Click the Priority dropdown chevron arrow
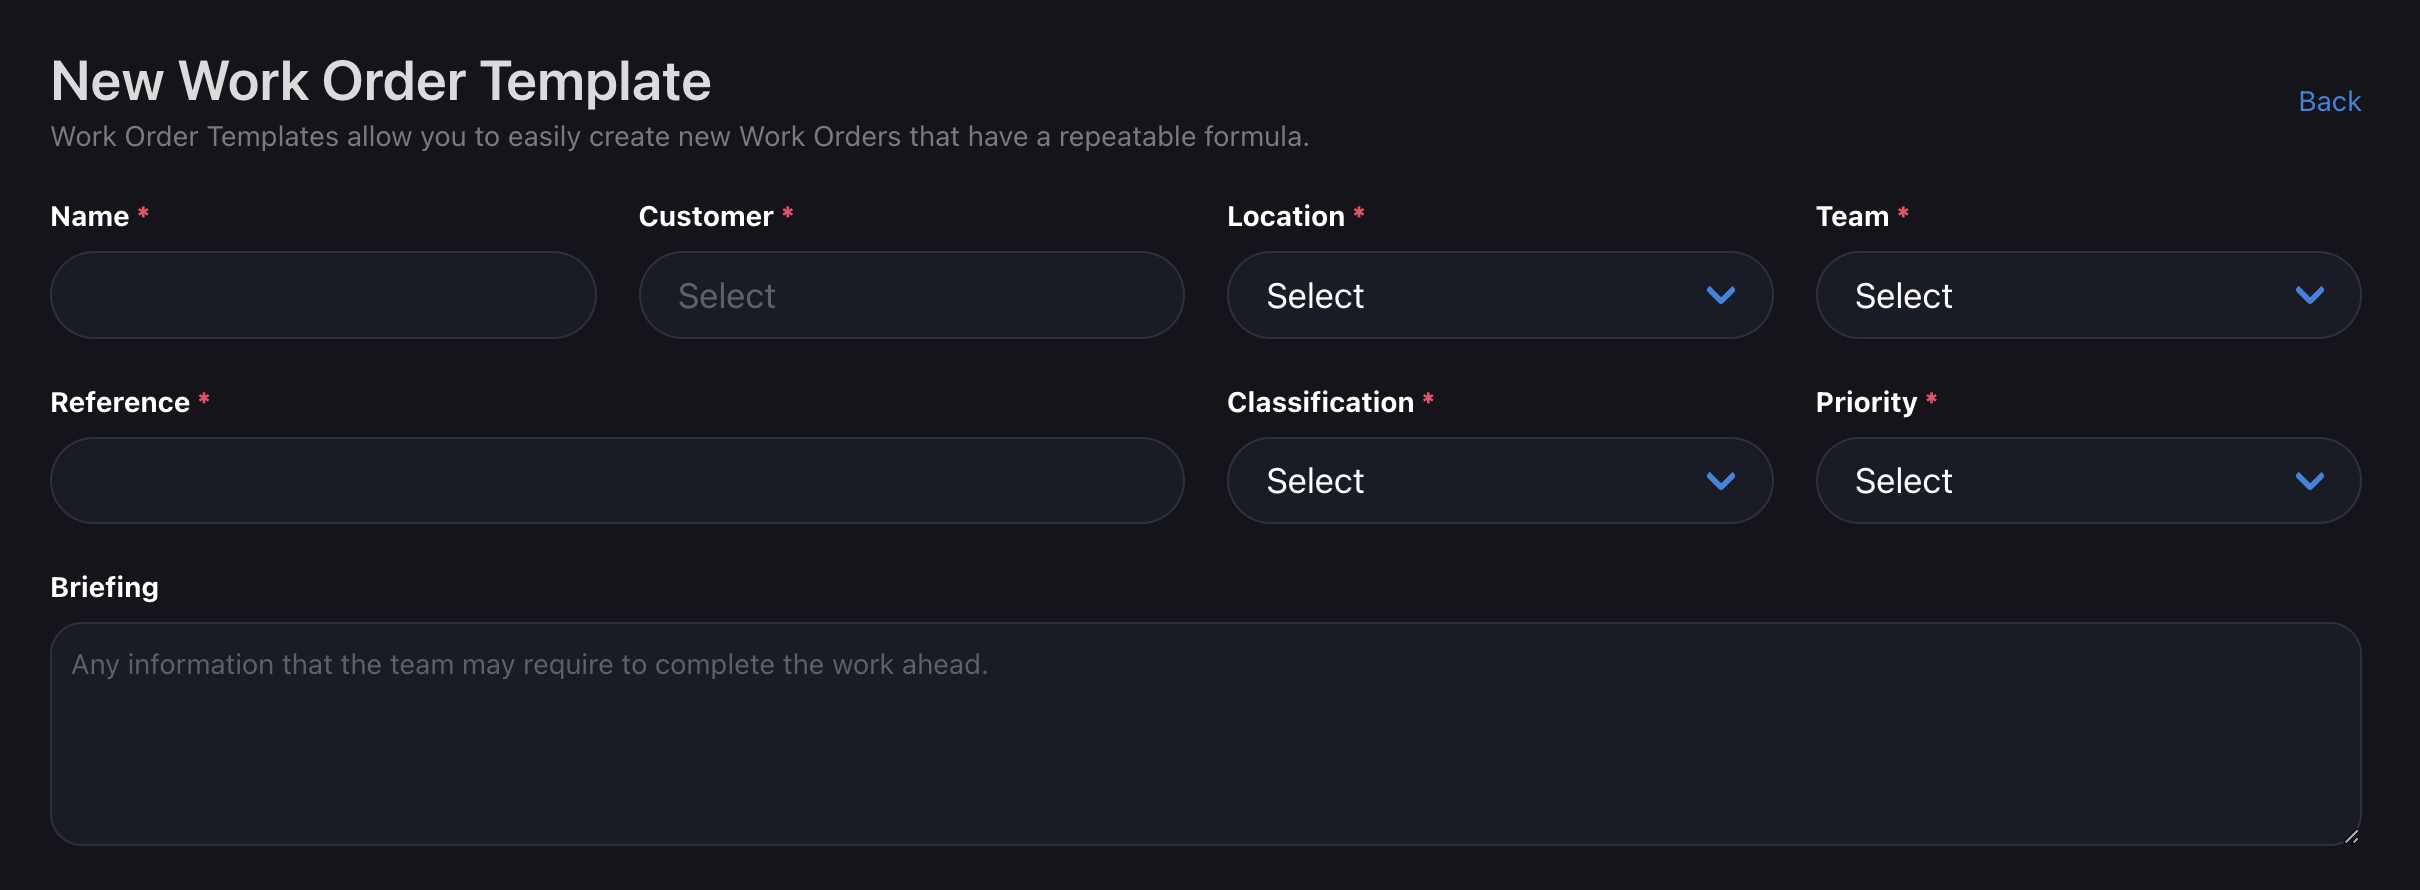Viewport: 2420px width, 890px height. pos(2309,481)
